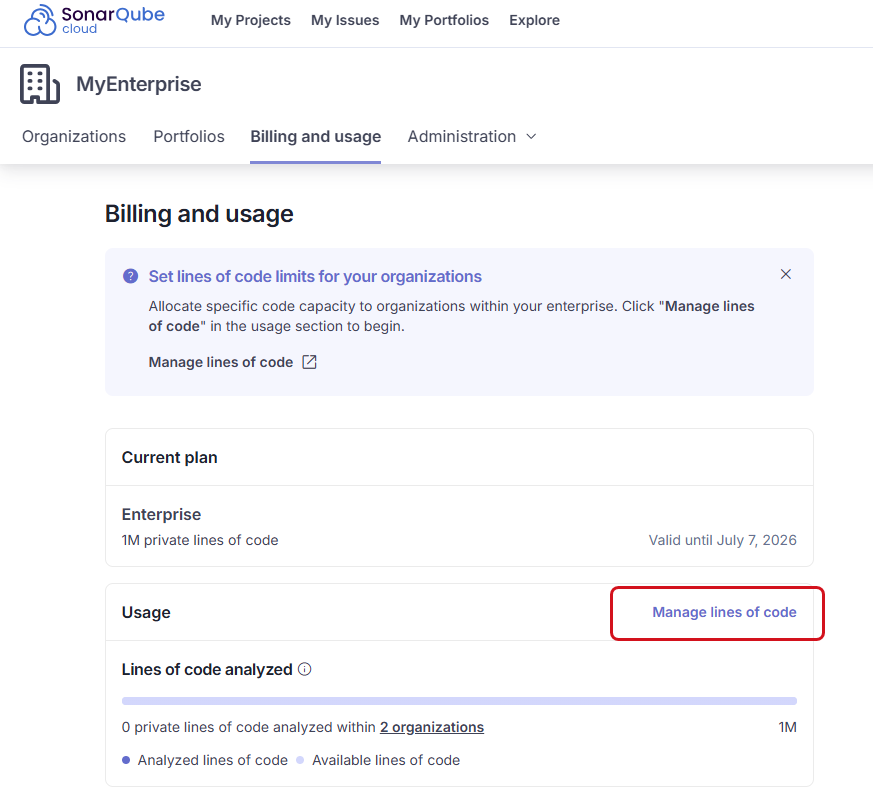Screen dimensions: 873x797
Task: Click the 'Valid until July 7, 2026' text
Action: pos(722,540)
